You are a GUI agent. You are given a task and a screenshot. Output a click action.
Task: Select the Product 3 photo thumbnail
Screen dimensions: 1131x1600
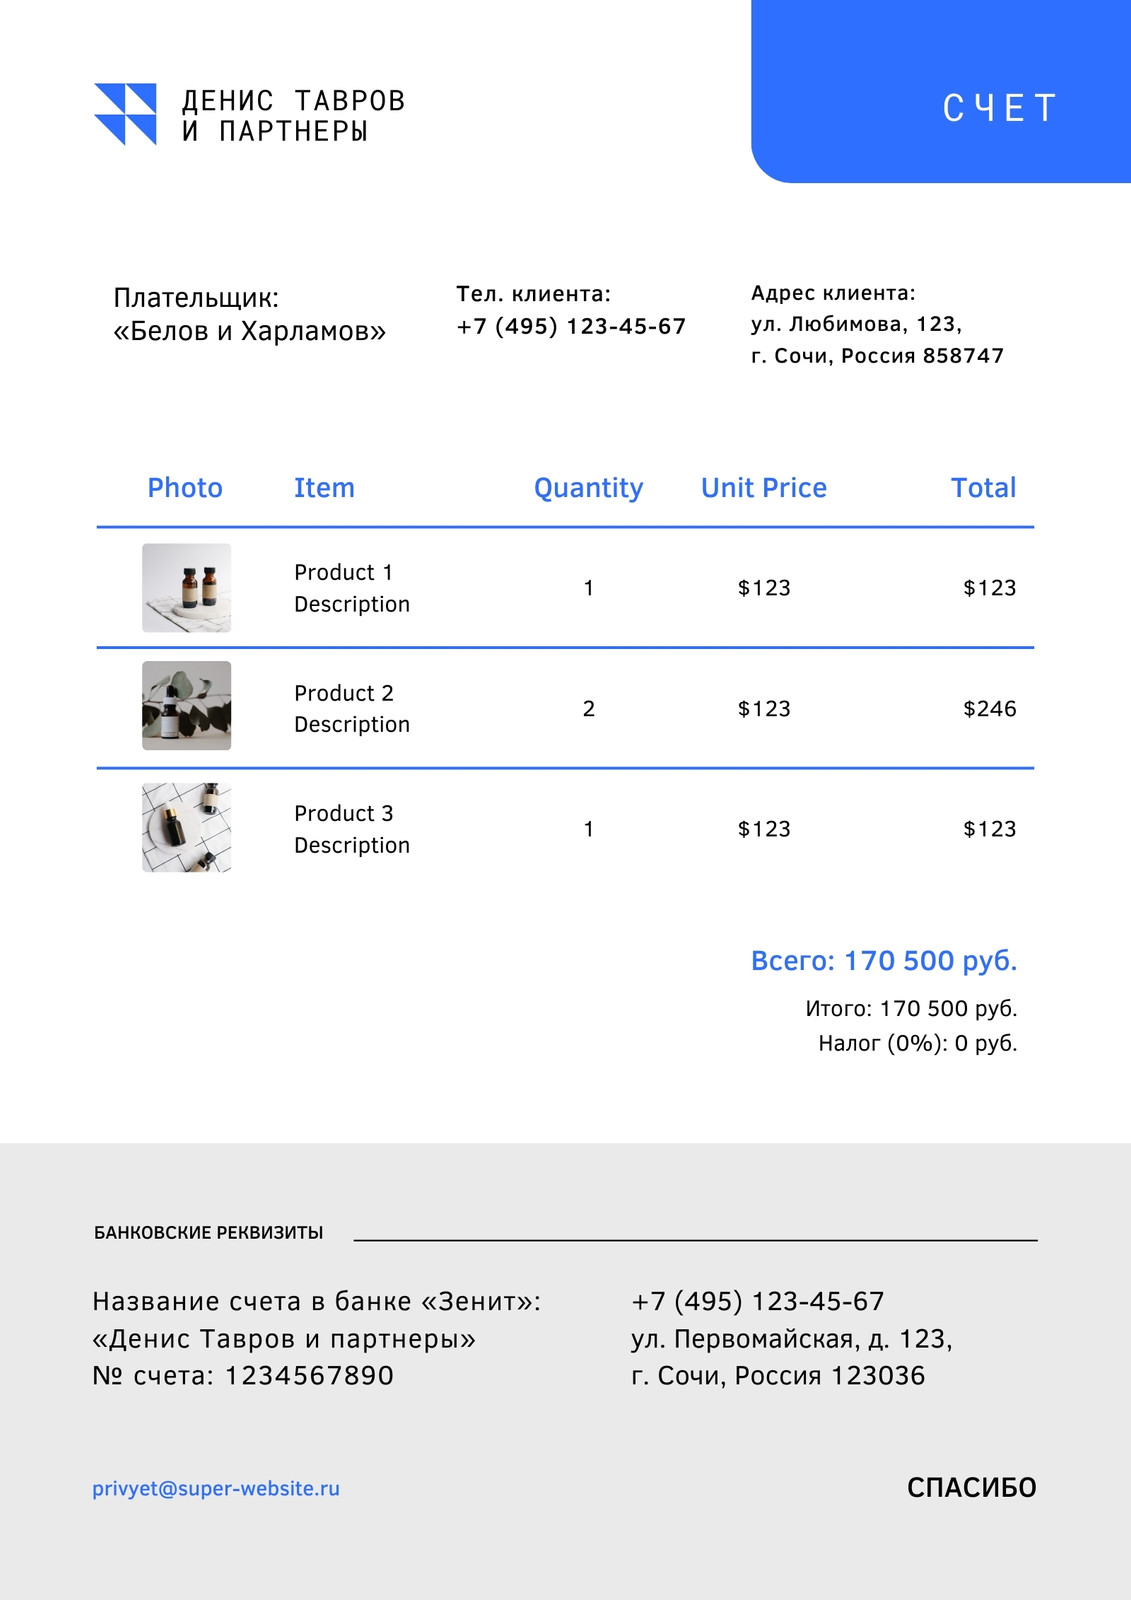186,827
